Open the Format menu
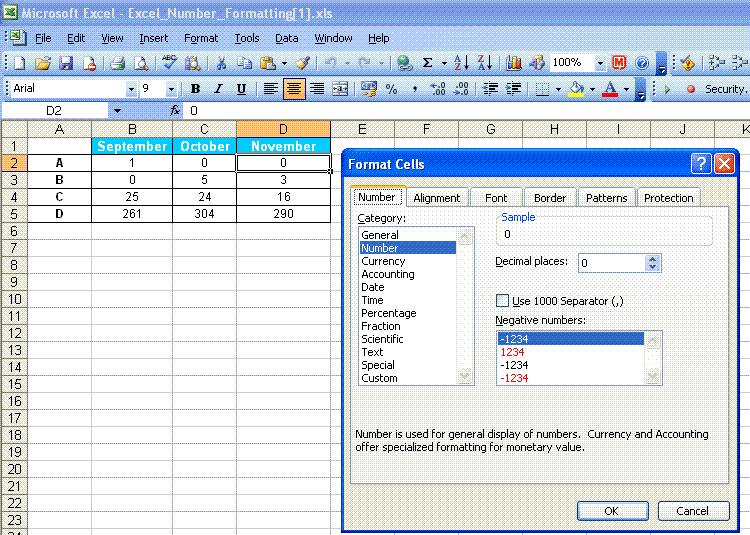Viewport: 750px width, 535px height. coord(201,38)
